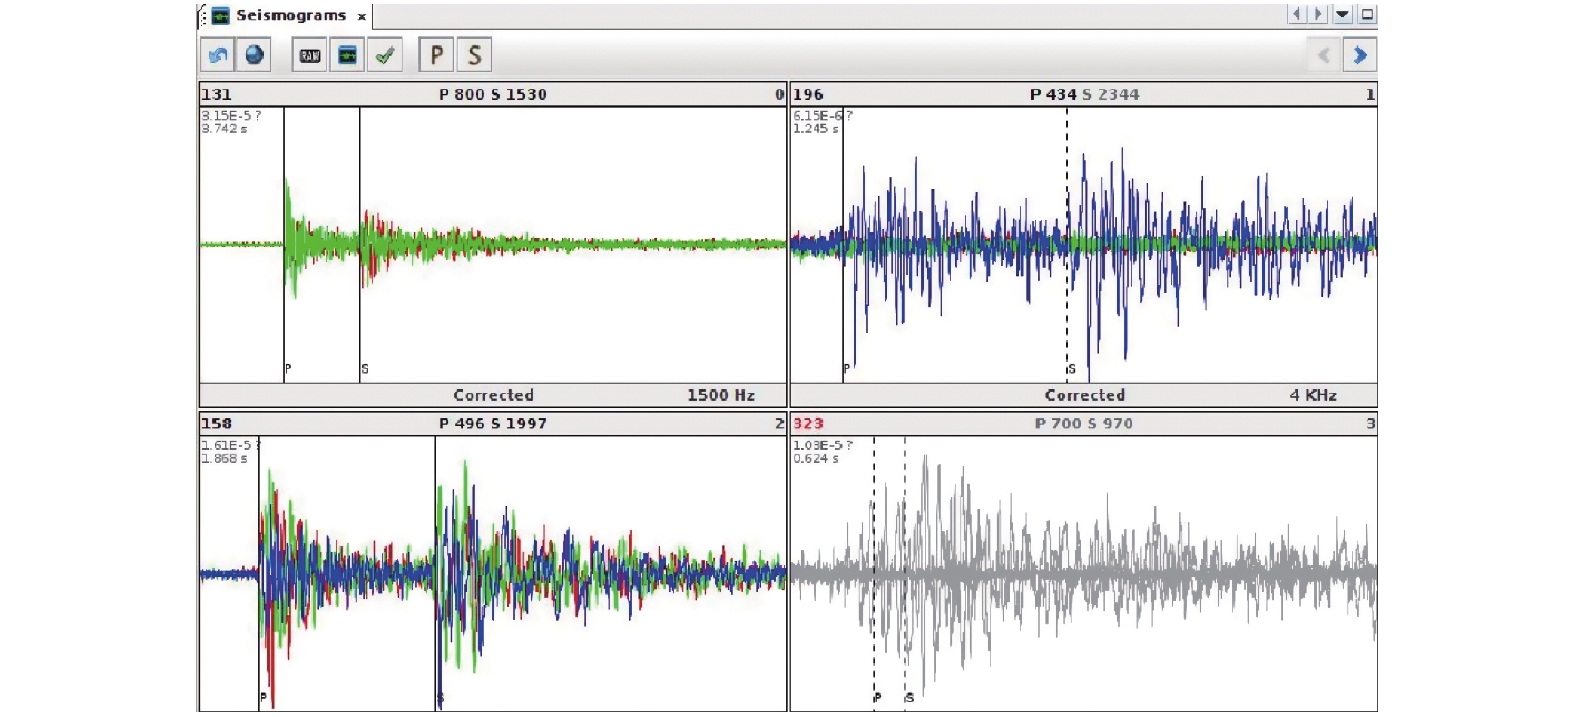Click the blue globe toolbar icon
This screenshot has width=1575, height=717.
click(x=254, y=55)
